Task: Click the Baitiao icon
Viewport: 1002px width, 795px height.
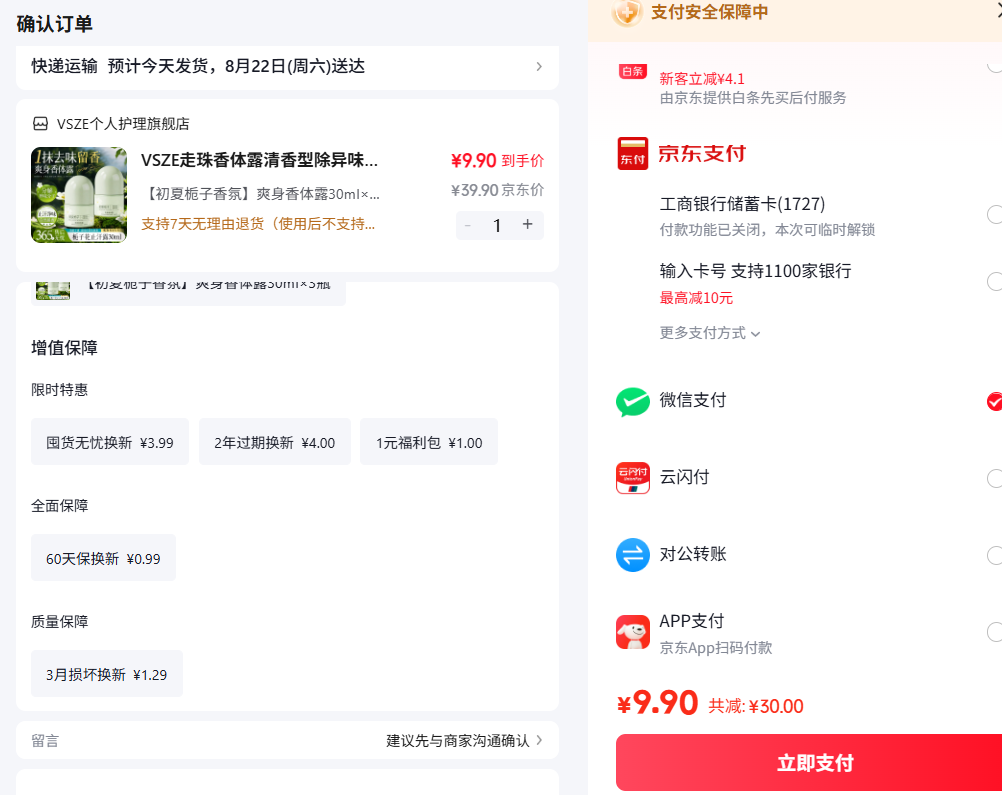Action: coord(633,72)
